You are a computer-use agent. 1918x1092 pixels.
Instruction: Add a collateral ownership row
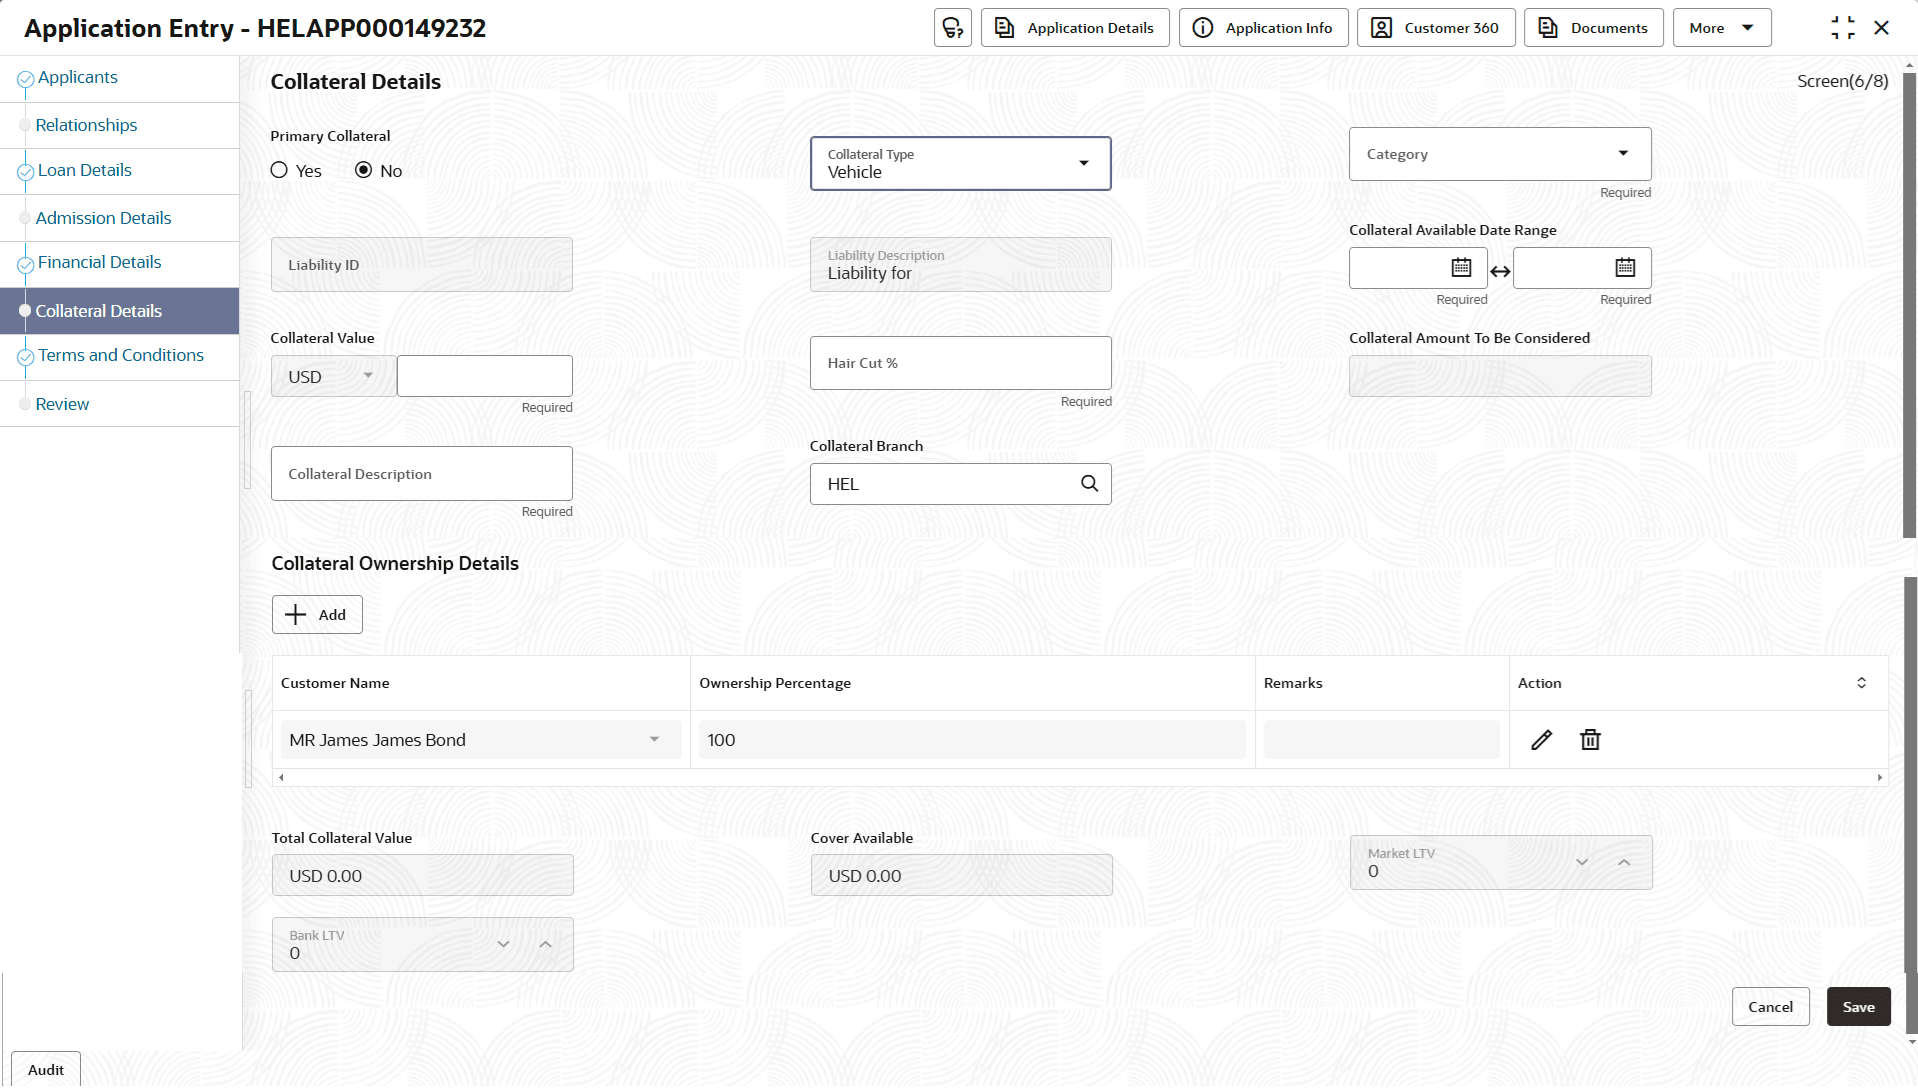[x=317, y=615]
